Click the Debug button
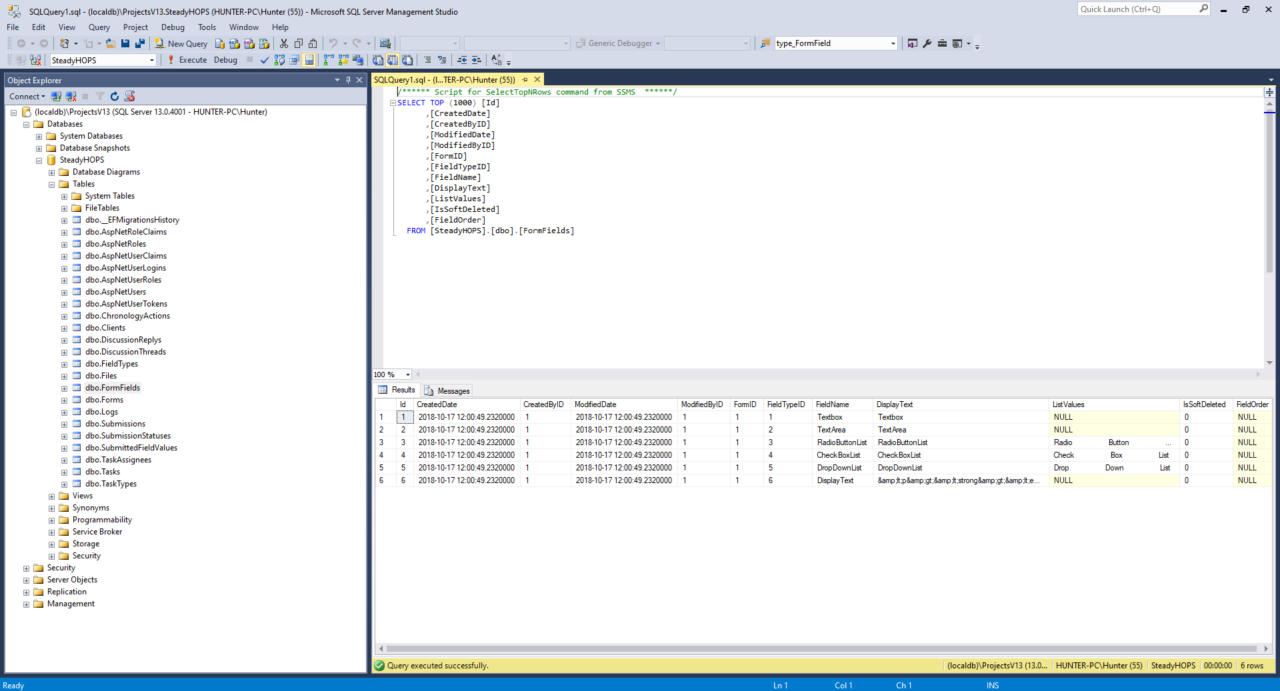This screenshot has width=1280, height=691. click(x=225, y=60)
